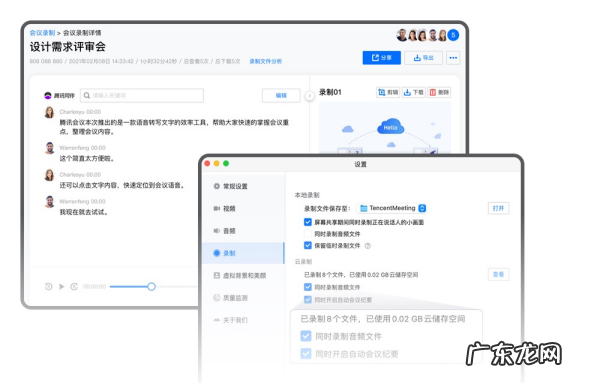Click the magnifier search icon

[87, 95]
